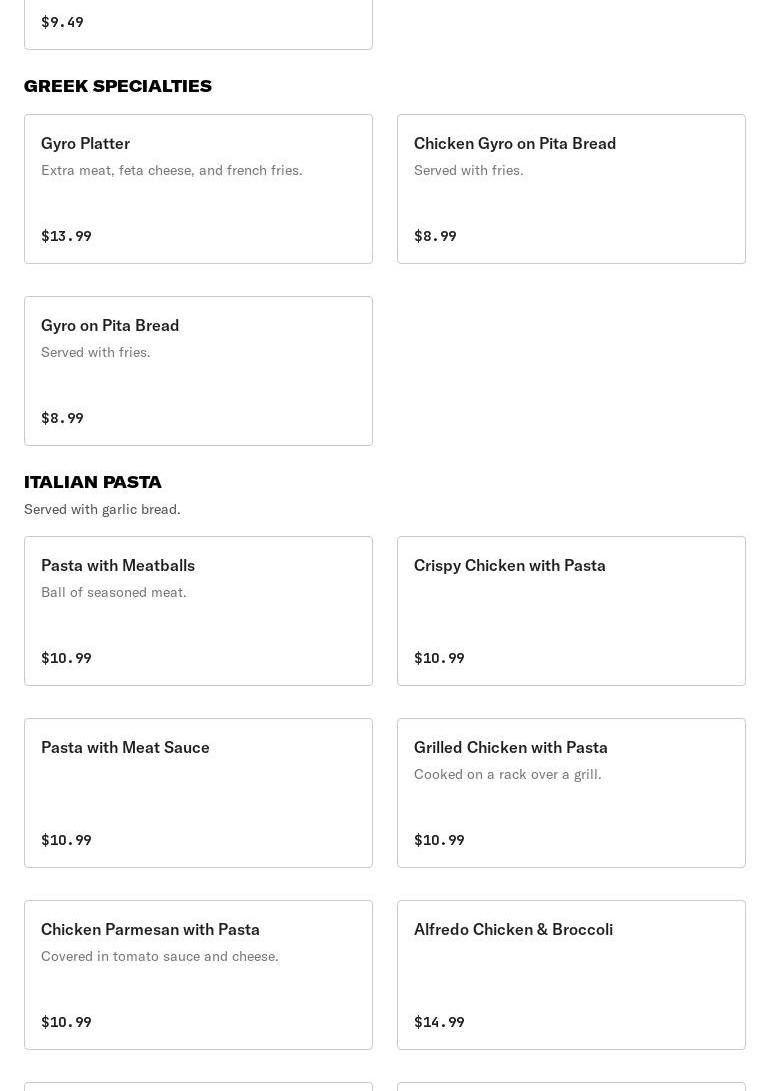Open Alfredo Chicken & Broccoli item
Viewport: 770px width, 1091px height.
coord(571,975)
